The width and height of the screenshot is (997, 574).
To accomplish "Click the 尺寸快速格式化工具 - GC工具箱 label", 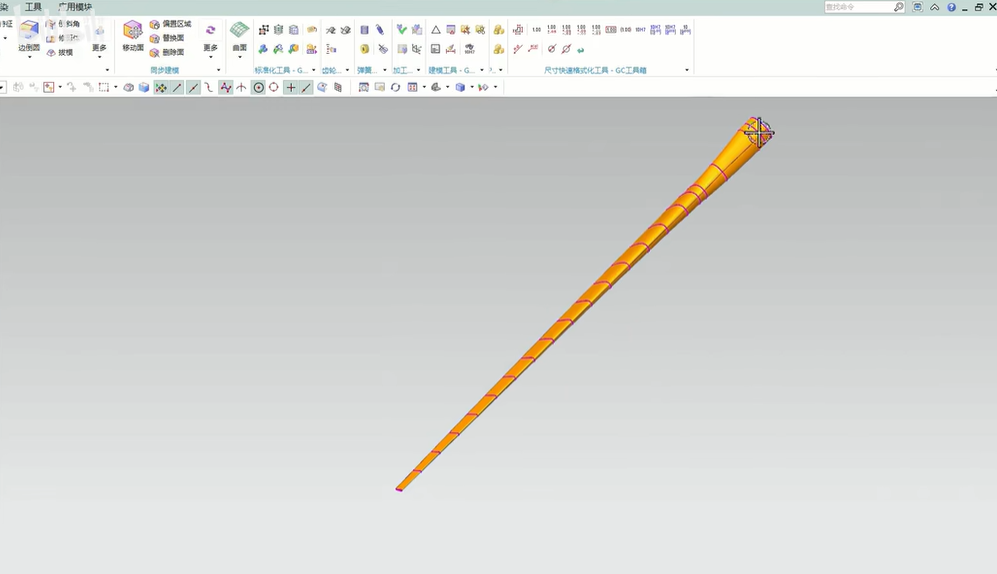I will click(595, 70).
